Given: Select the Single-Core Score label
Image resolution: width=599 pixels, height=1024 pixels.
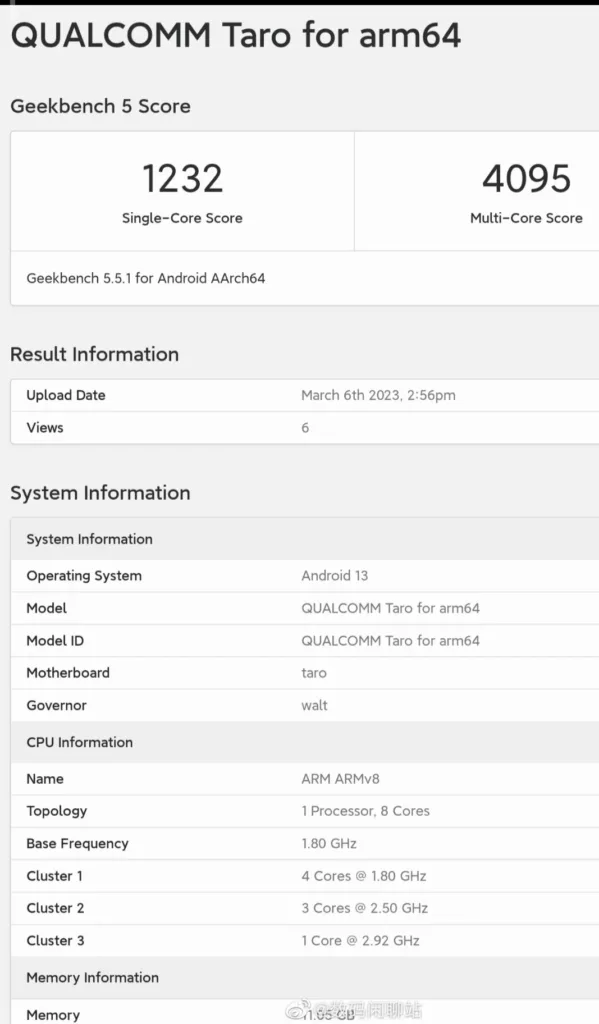Looking at the screenshot, I should click(182, 218).
